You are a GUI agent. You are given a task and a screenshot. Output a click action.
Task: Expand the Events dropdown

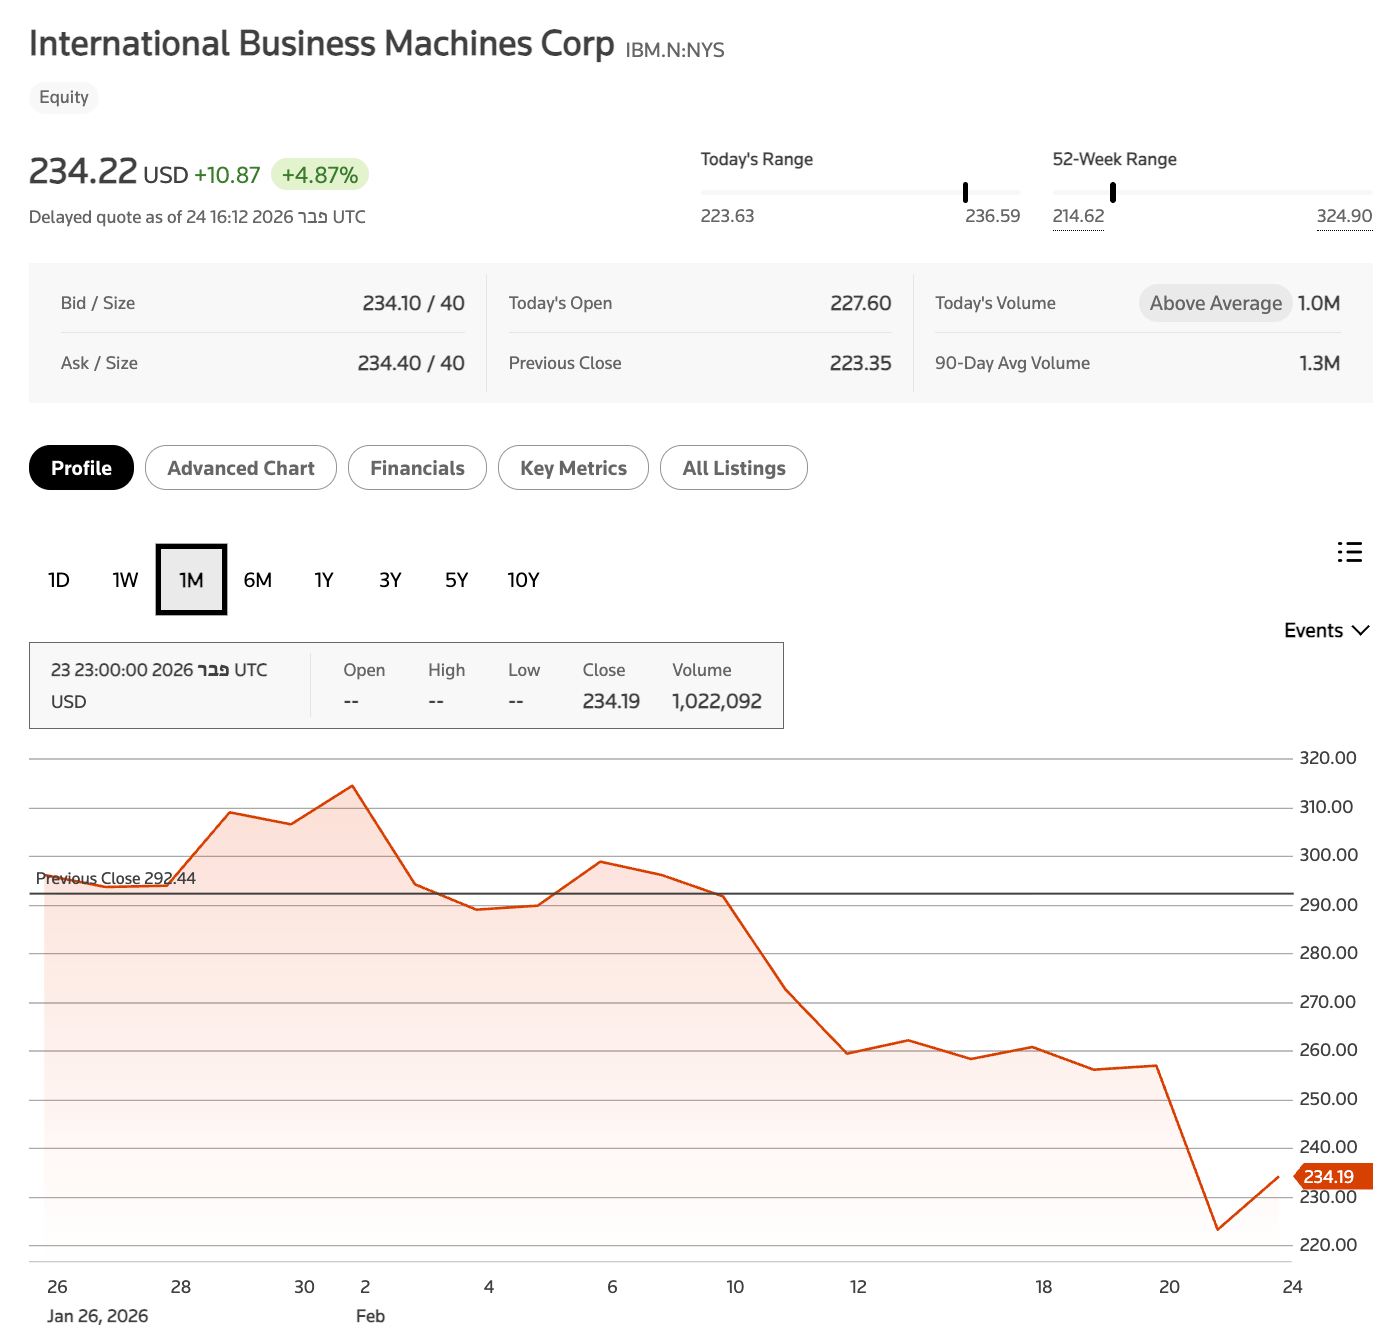coord(1313,631)
